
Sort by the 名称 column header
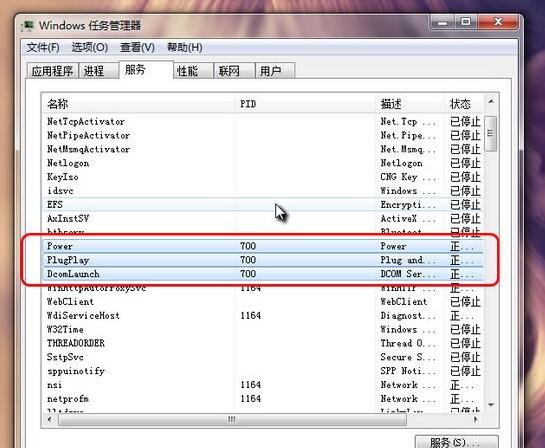point(139,104)
